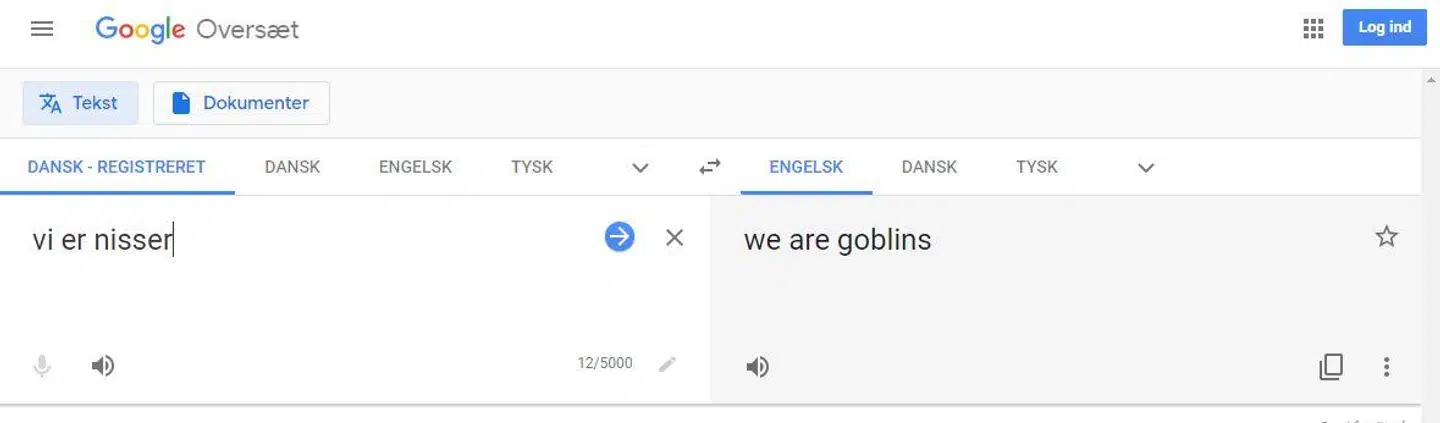The height and width of the screenshot is (423, 1440).
Task: Switch to Dokumenter mode
Action: [x=241, y=103]
